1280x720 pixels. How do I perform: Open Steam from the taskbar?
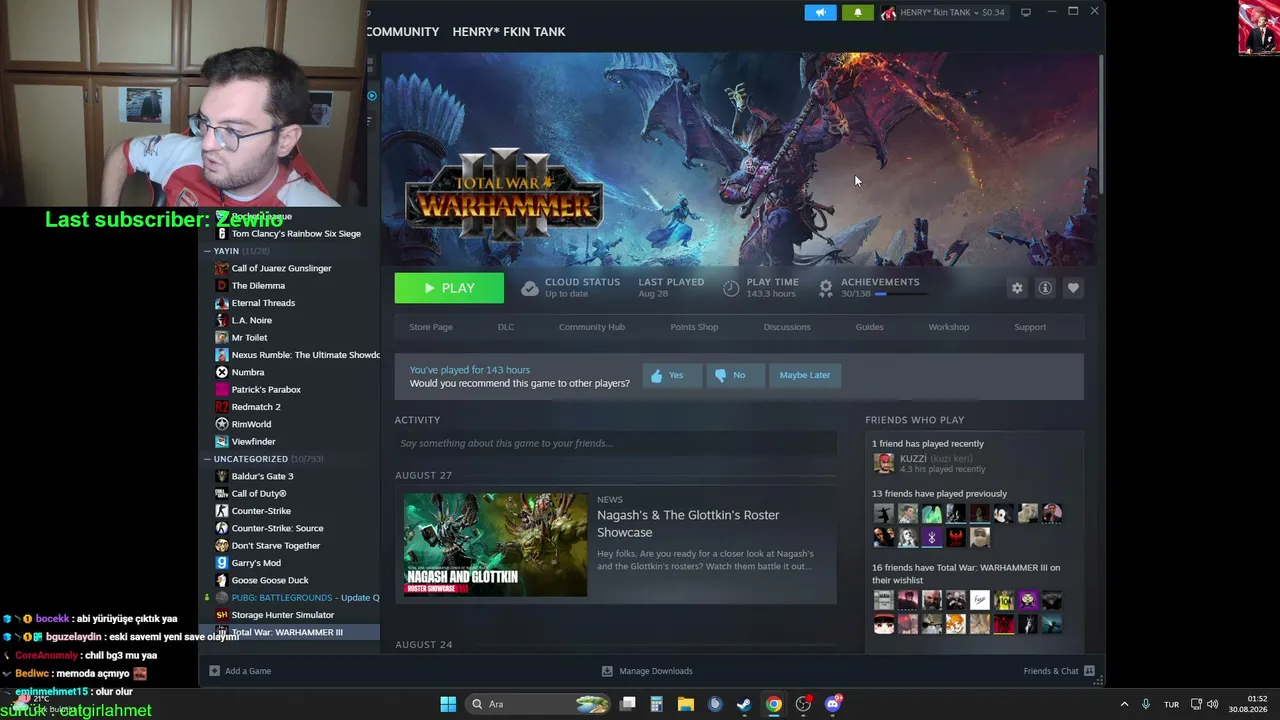coord(744,704)
